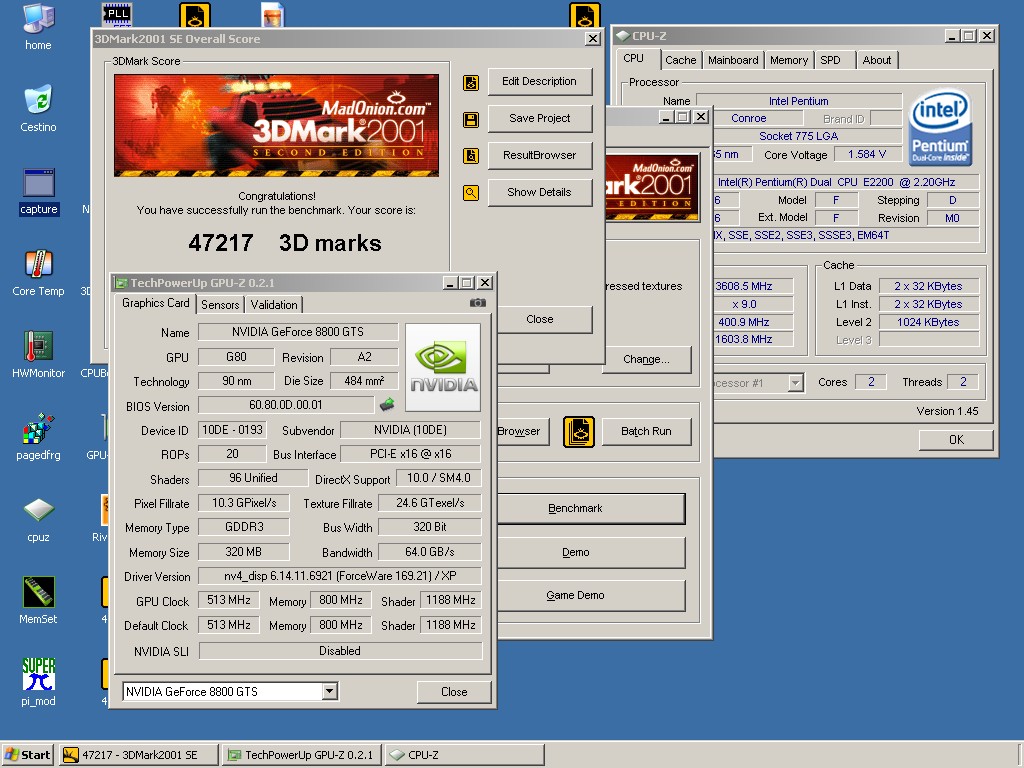Click the GPU-Z Name field
This screenshot has width=1024, height=768.
pyautogui.click(x=298, y=332)
